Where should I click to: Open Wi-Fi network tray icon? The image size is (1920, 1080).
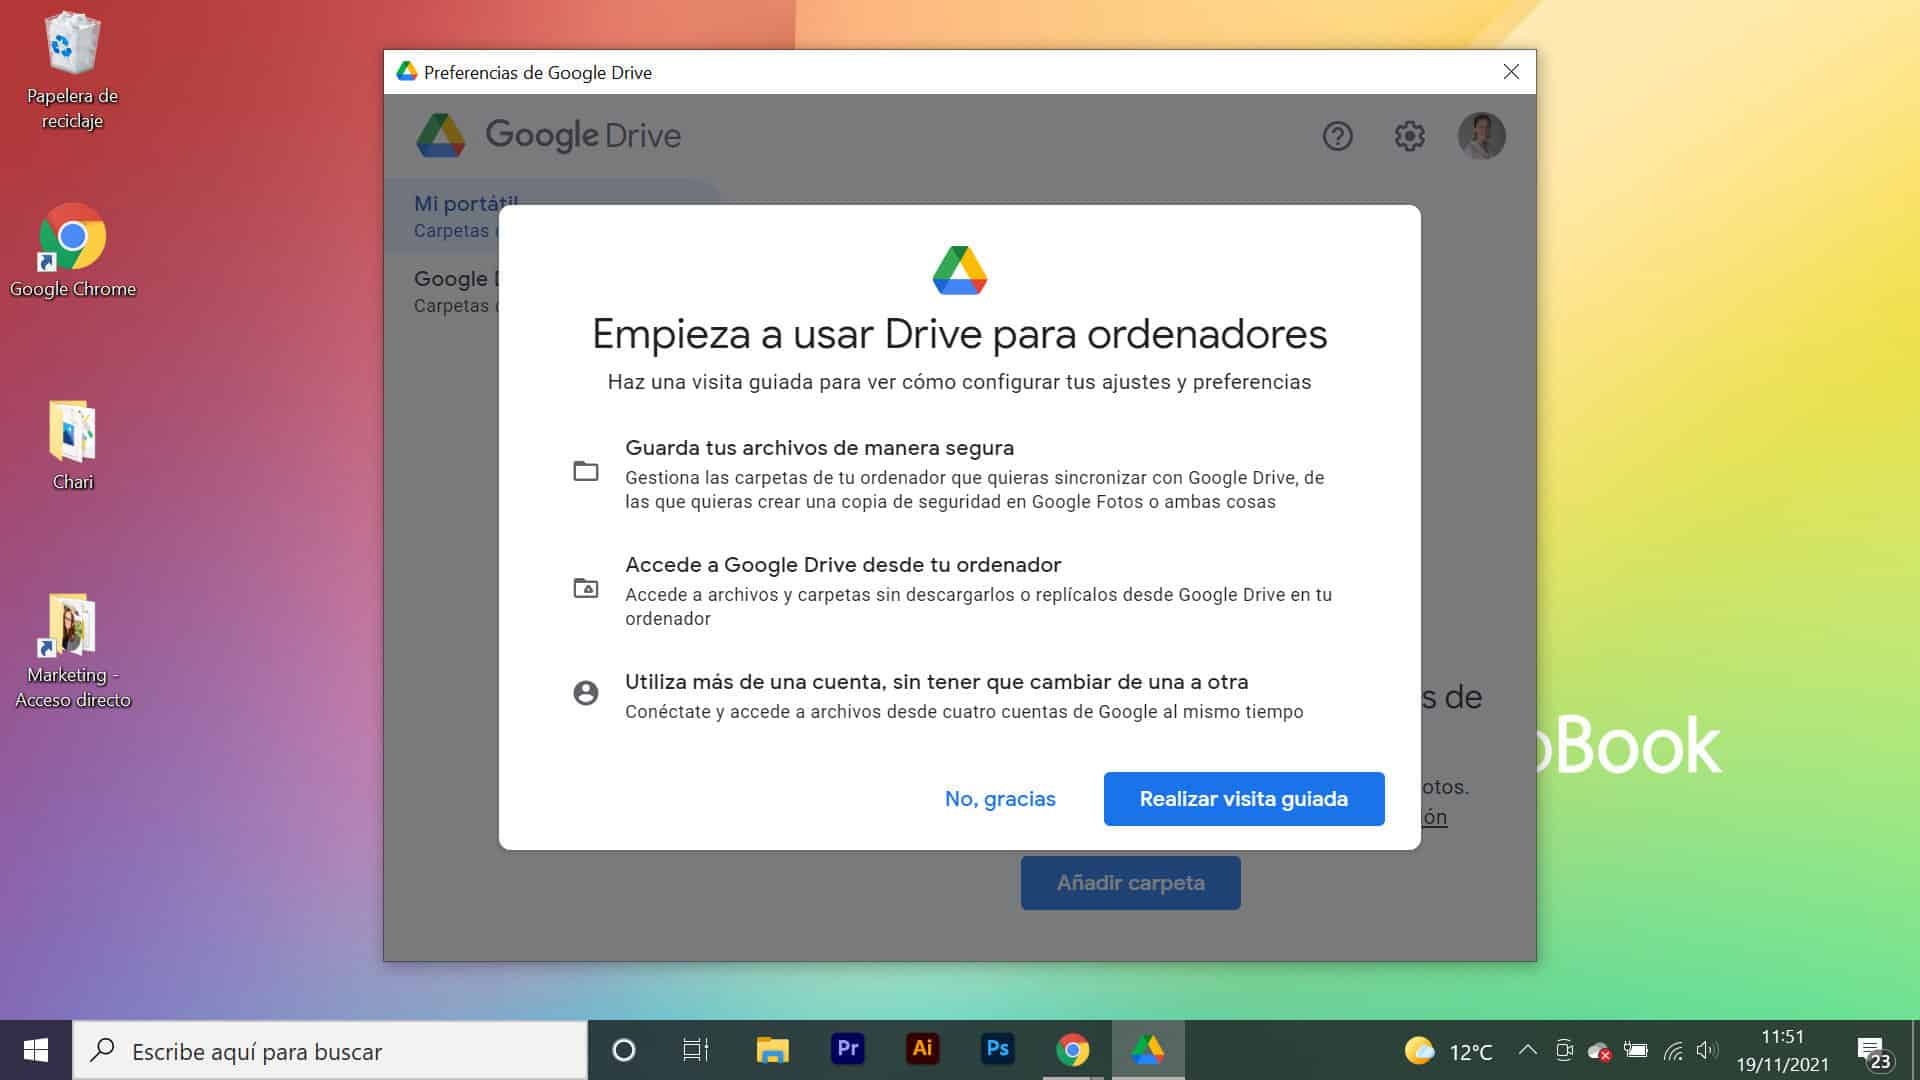[x=1673, y=1051]
